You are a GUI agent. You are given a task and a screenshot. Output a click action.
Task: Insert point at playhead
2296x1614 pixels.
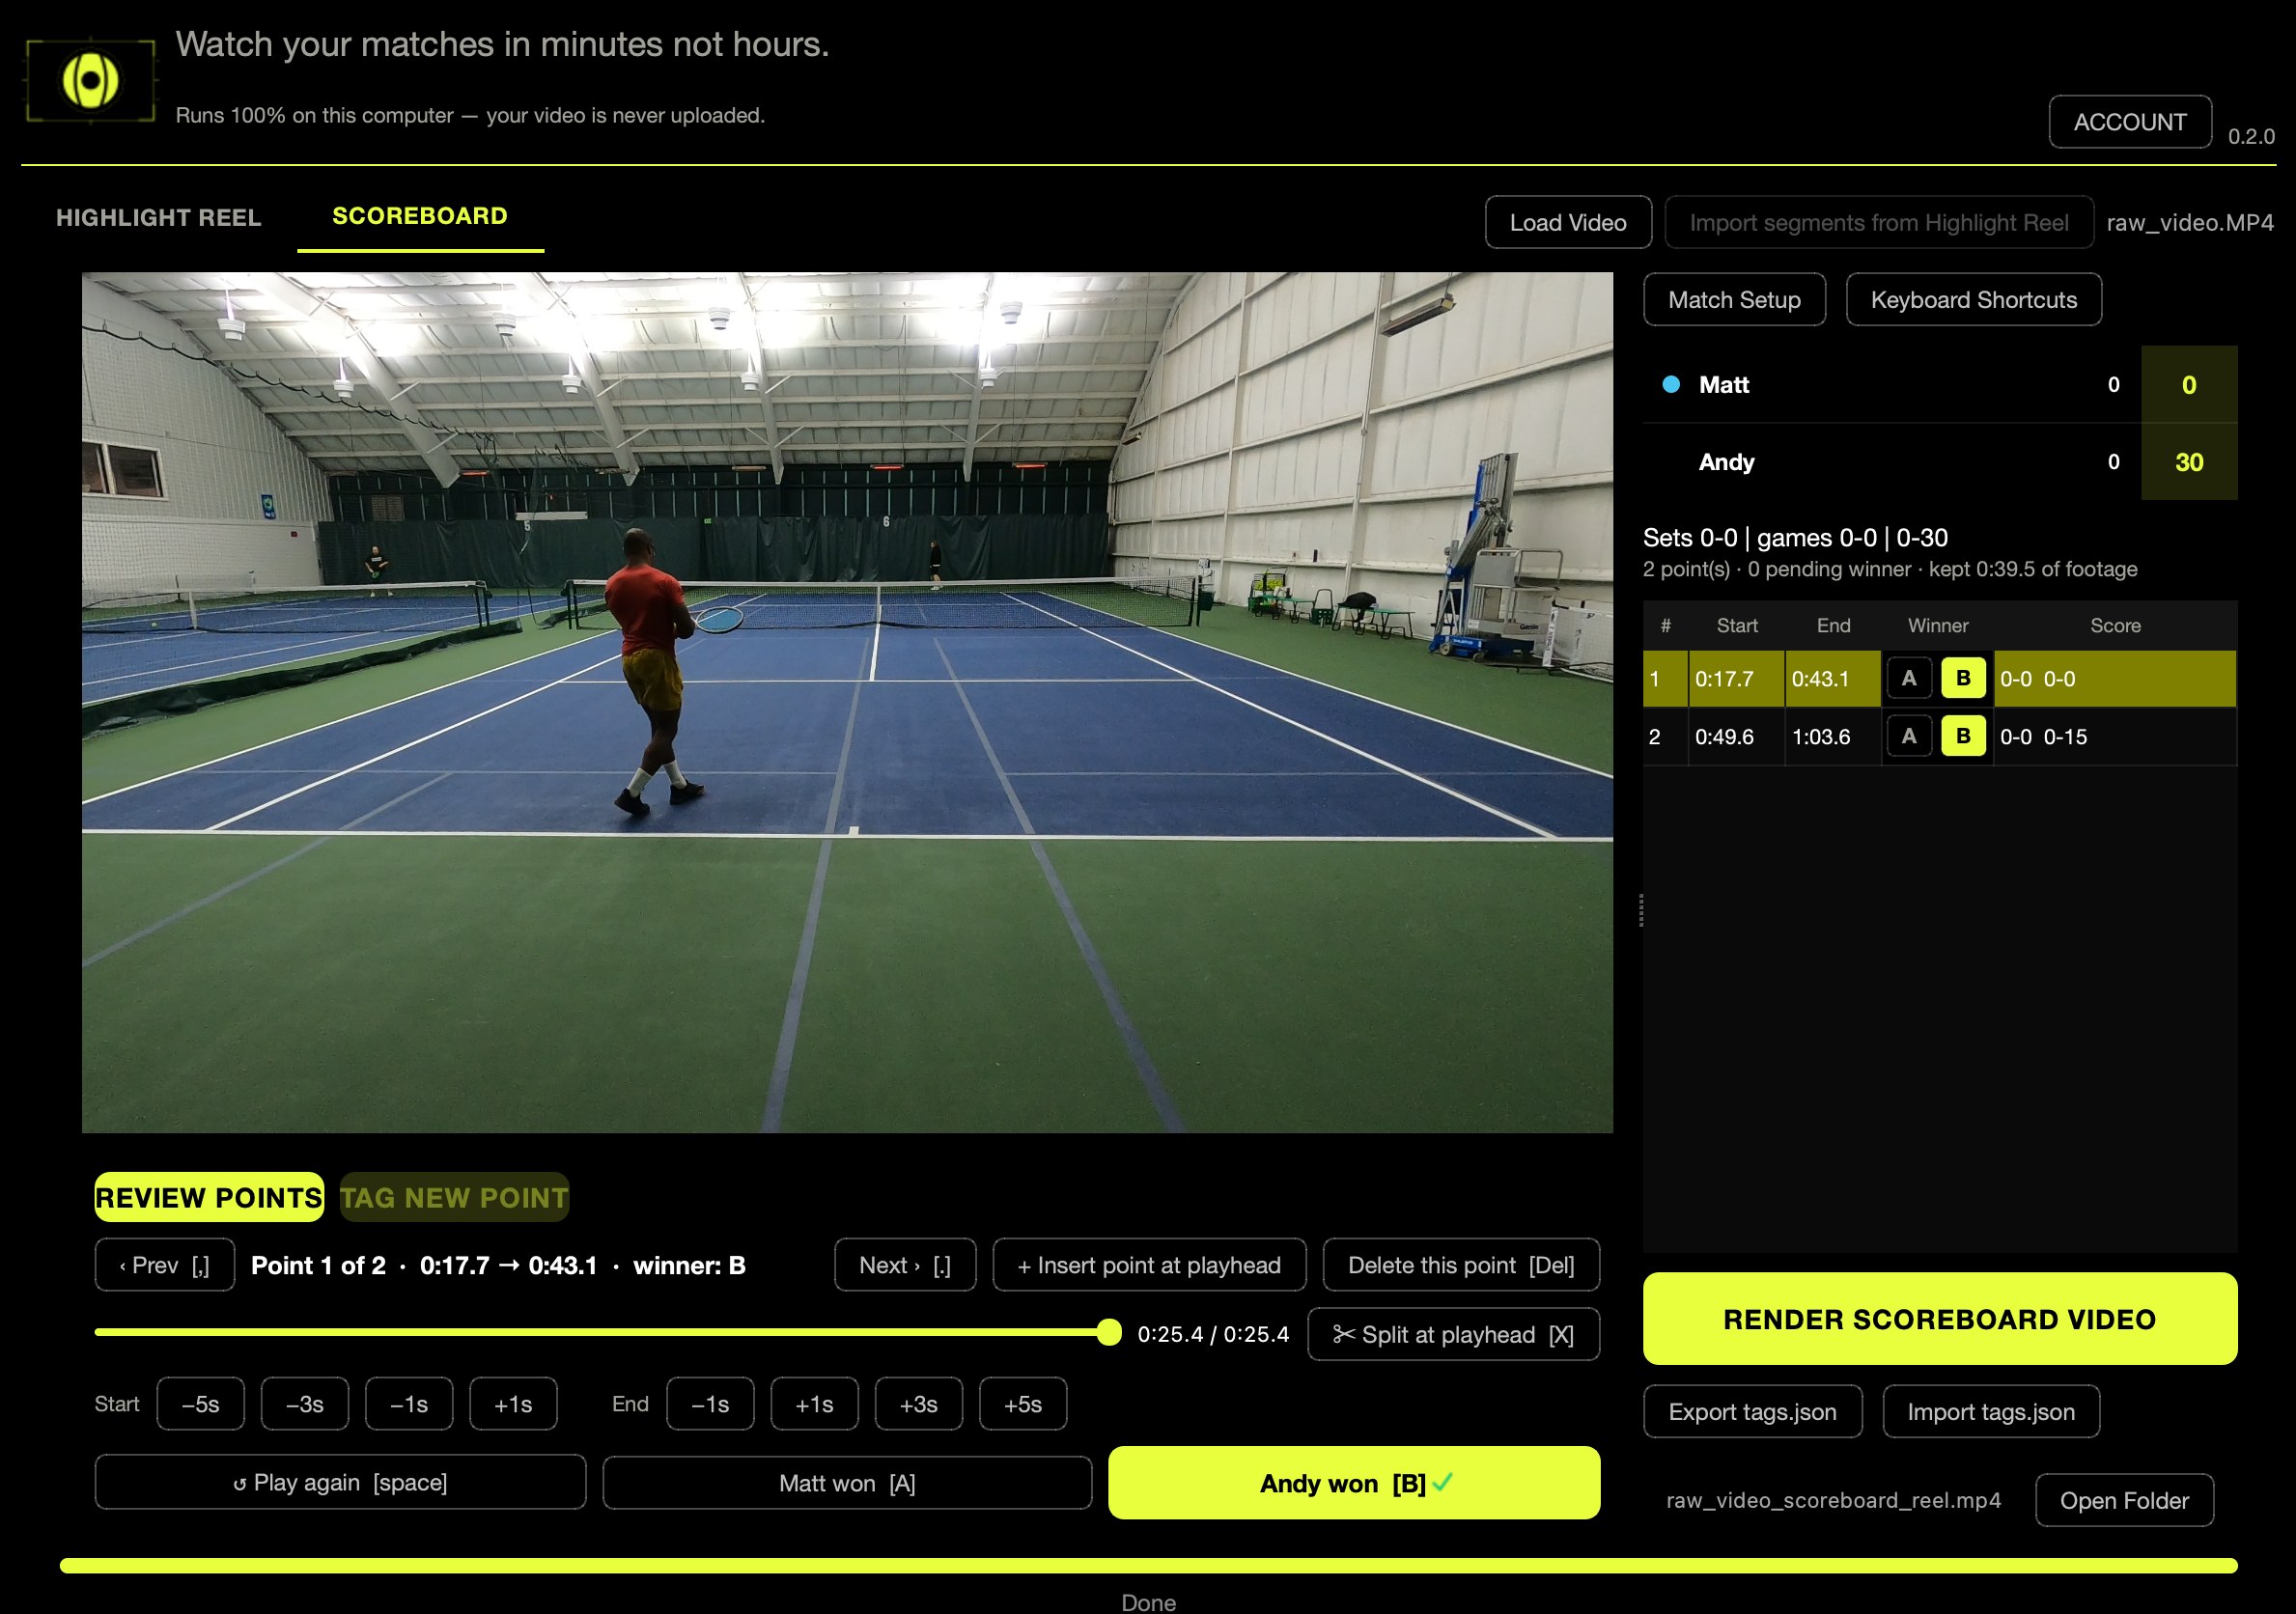(1149, 1265)
